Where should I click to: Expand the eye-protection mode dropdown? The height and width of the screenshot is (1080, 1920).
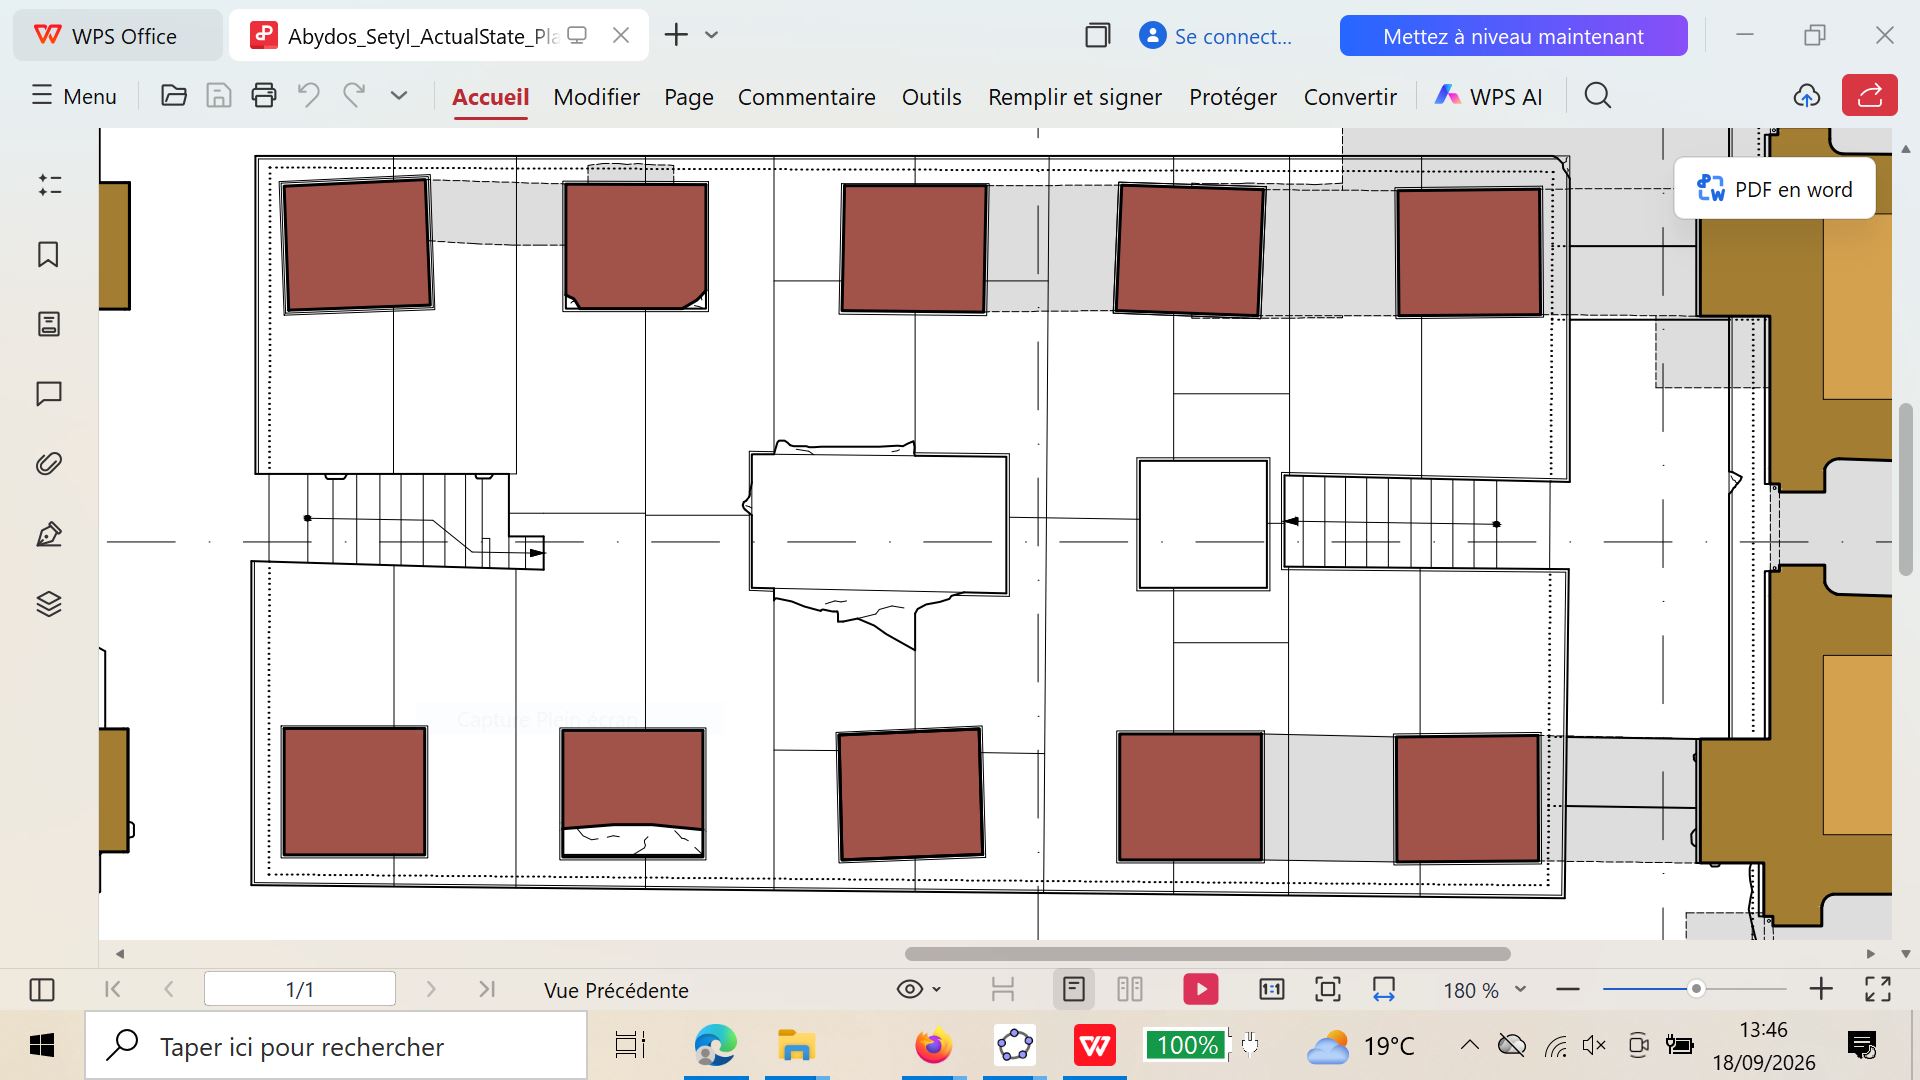coord(936,990)
